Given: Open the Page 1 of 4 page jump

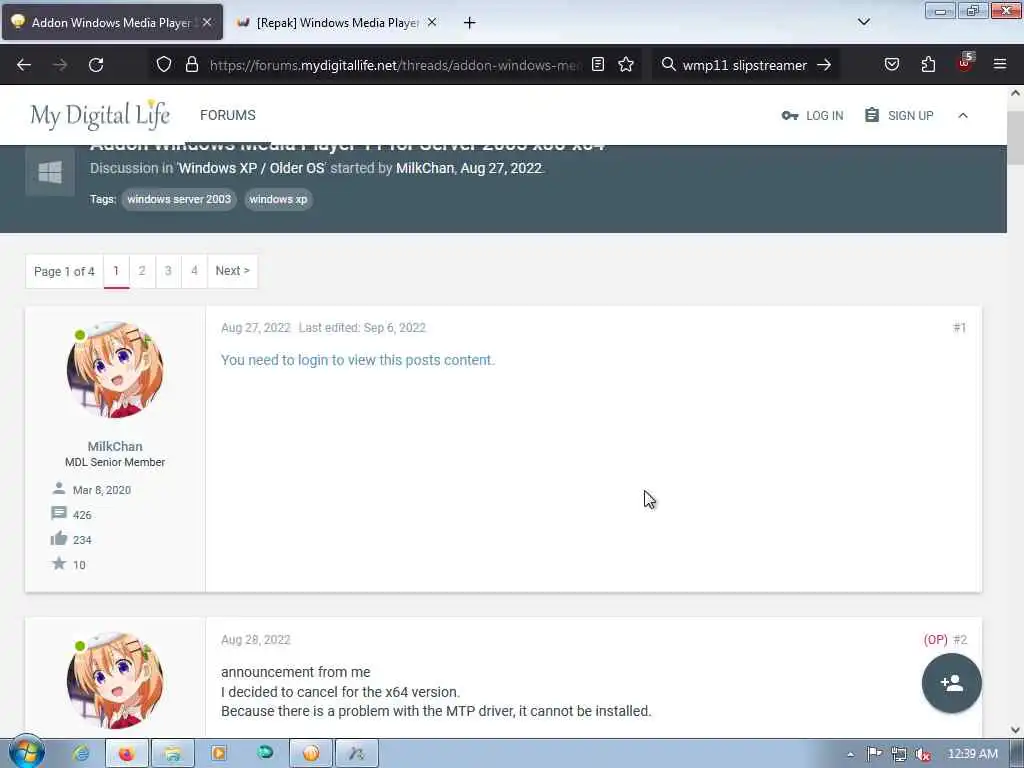Looking at the screenshot, I should pos(64,271).
